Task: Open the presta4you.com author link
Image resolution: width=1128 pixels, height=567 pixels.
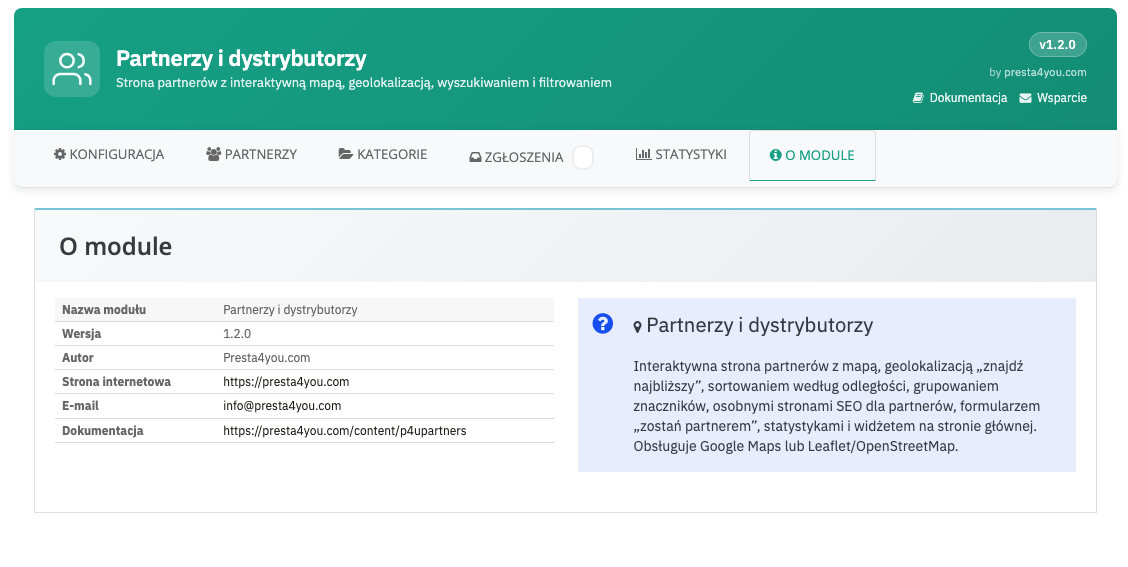Action: (x=1045, y=72)
